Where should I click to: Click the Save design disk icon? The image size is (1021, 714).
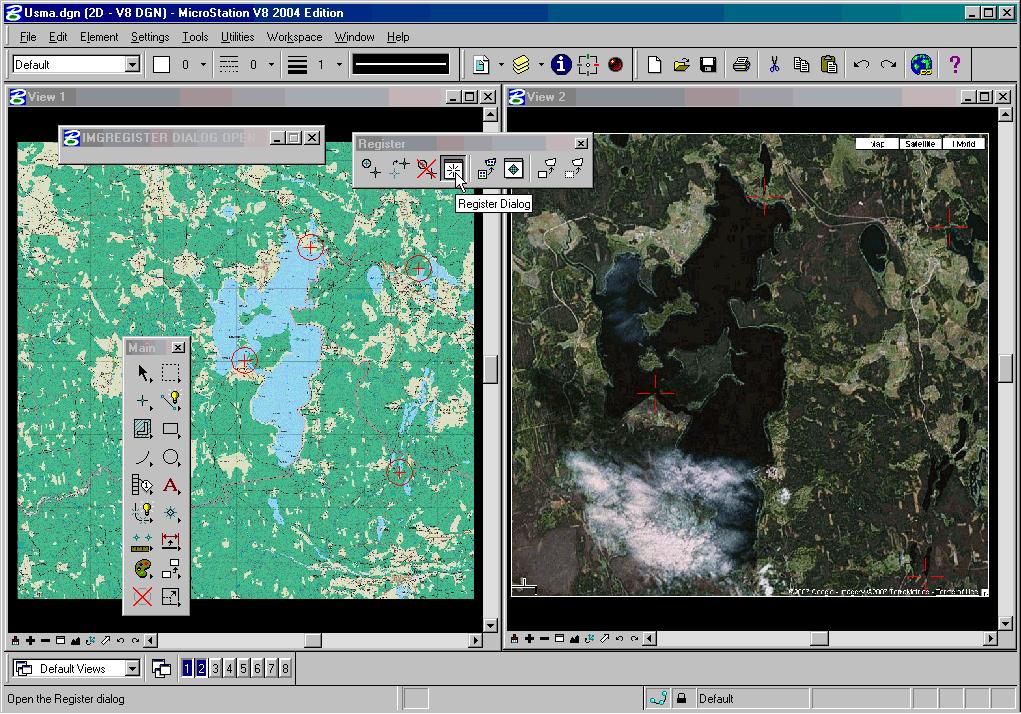click(x=708, y=64)
